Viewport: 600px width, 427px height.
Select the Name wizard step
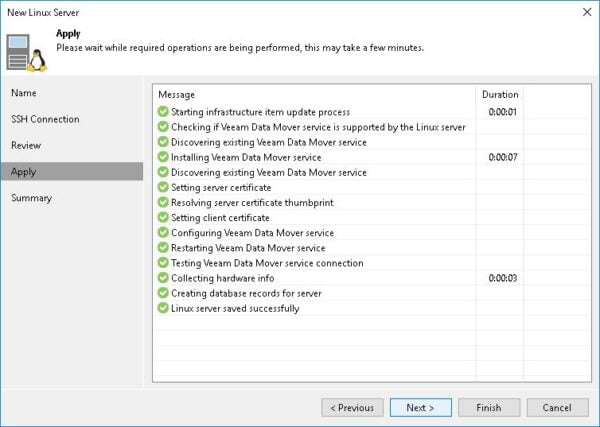tap(24, 93)
